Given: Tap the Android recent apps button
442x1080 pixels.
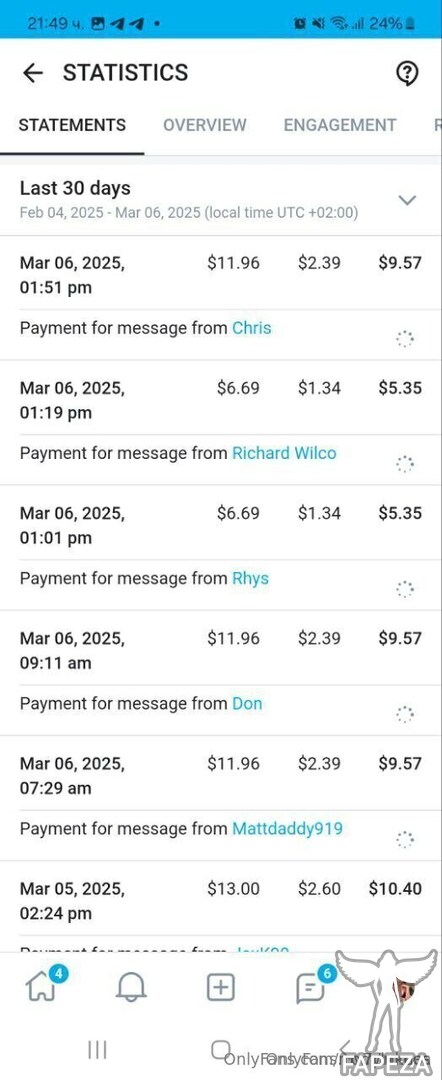Looking at the screenshot, I should point(97,1050).
